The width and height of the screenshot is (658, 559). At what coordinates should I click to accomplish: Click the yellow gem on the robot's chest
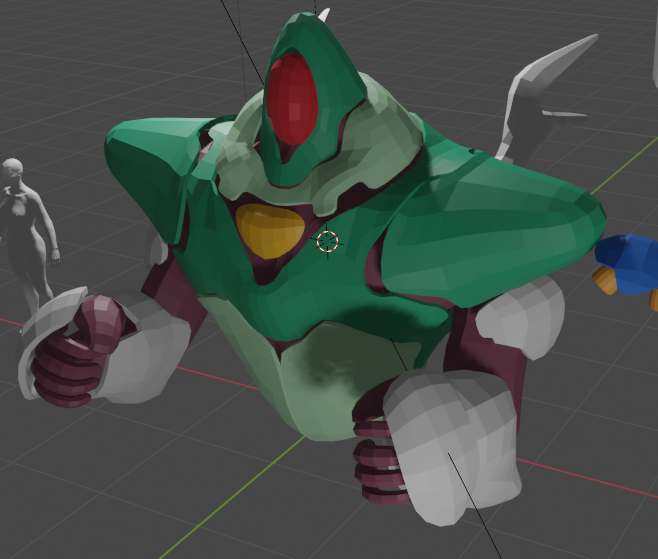pos(270,230)
